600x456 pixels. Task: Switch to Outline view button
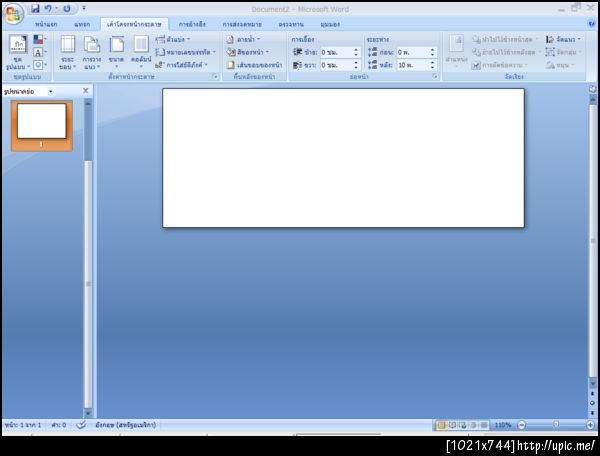pyautogui.click(x=473, y=425)
